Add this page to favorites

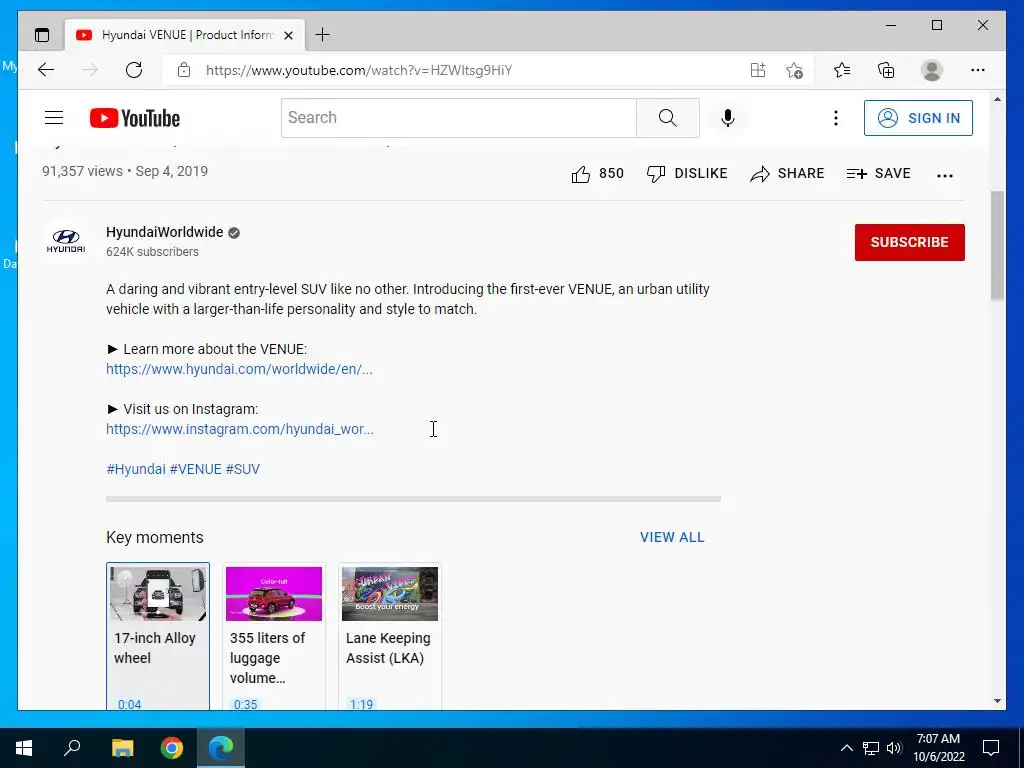point(794,70)
